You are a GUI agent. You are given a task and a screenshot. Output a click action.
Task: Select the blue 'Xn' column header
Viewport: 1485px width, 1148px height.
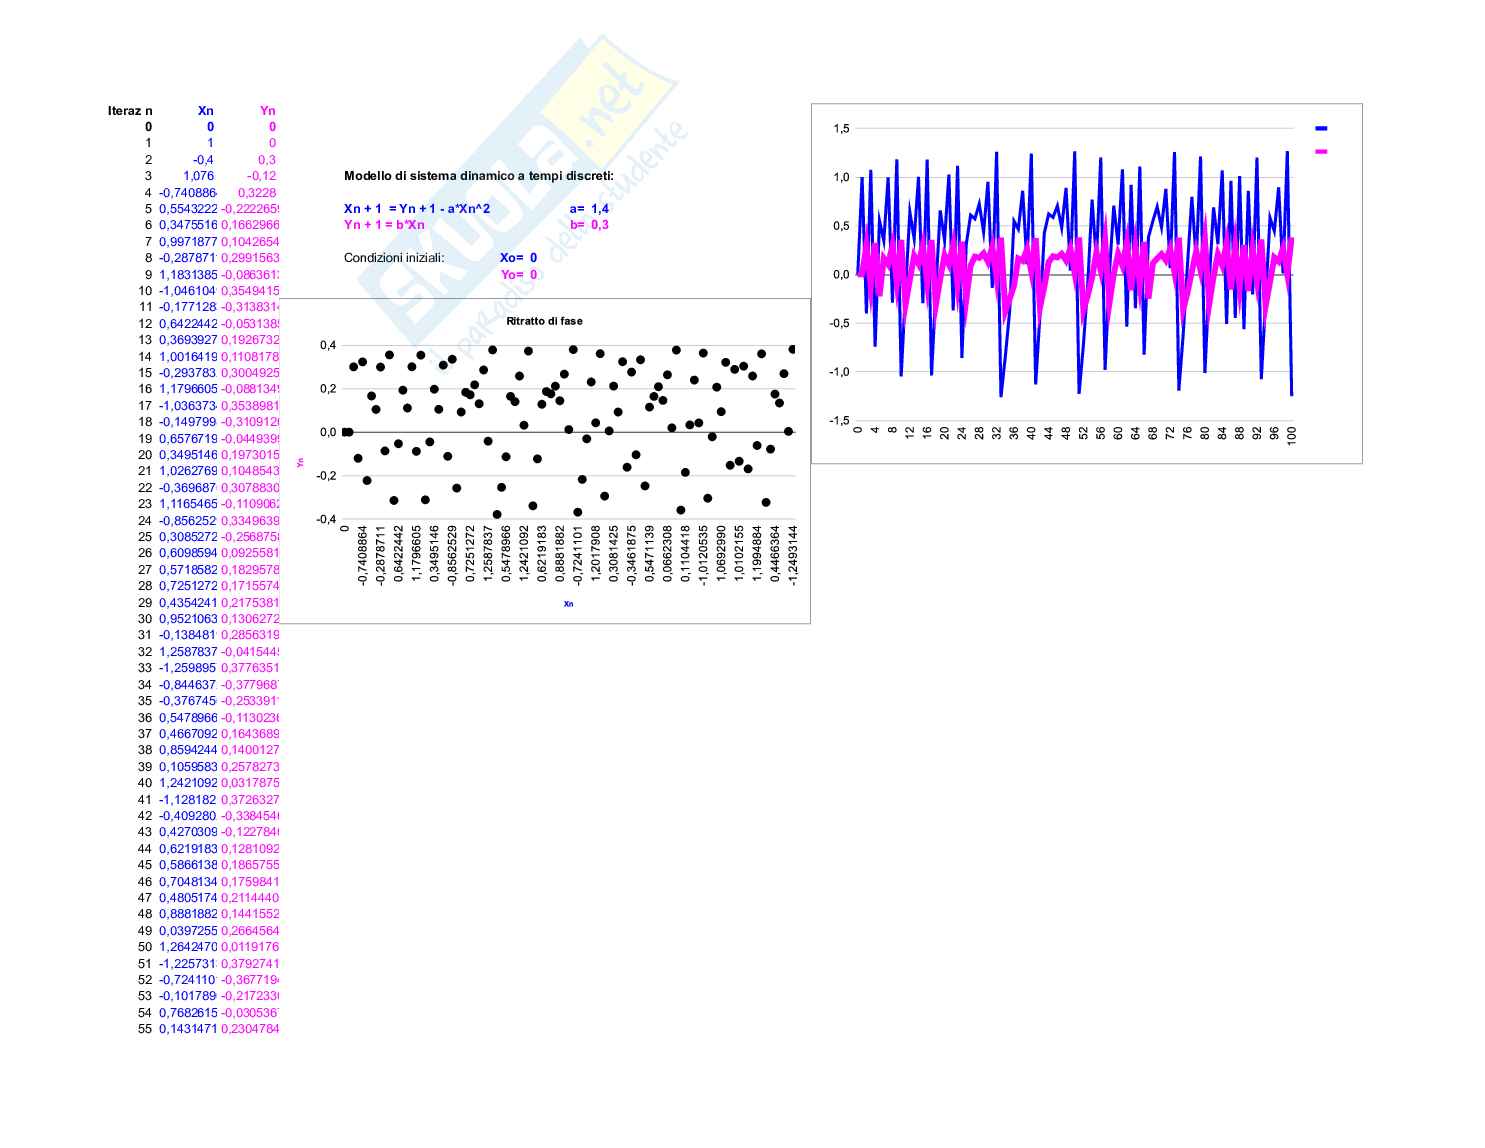click(205, 111)
